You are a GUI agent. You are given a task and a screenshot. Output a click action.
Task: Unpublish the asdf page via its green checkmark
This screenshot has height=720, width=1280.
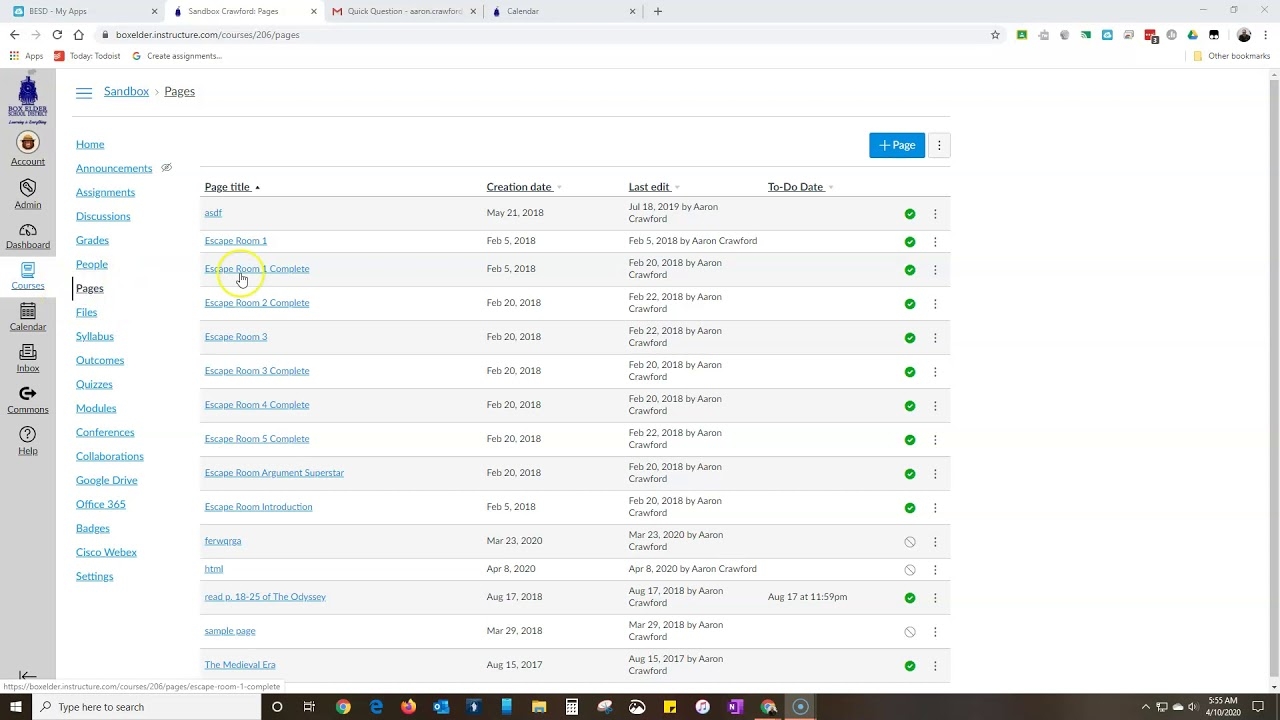[x=909, y=213]
